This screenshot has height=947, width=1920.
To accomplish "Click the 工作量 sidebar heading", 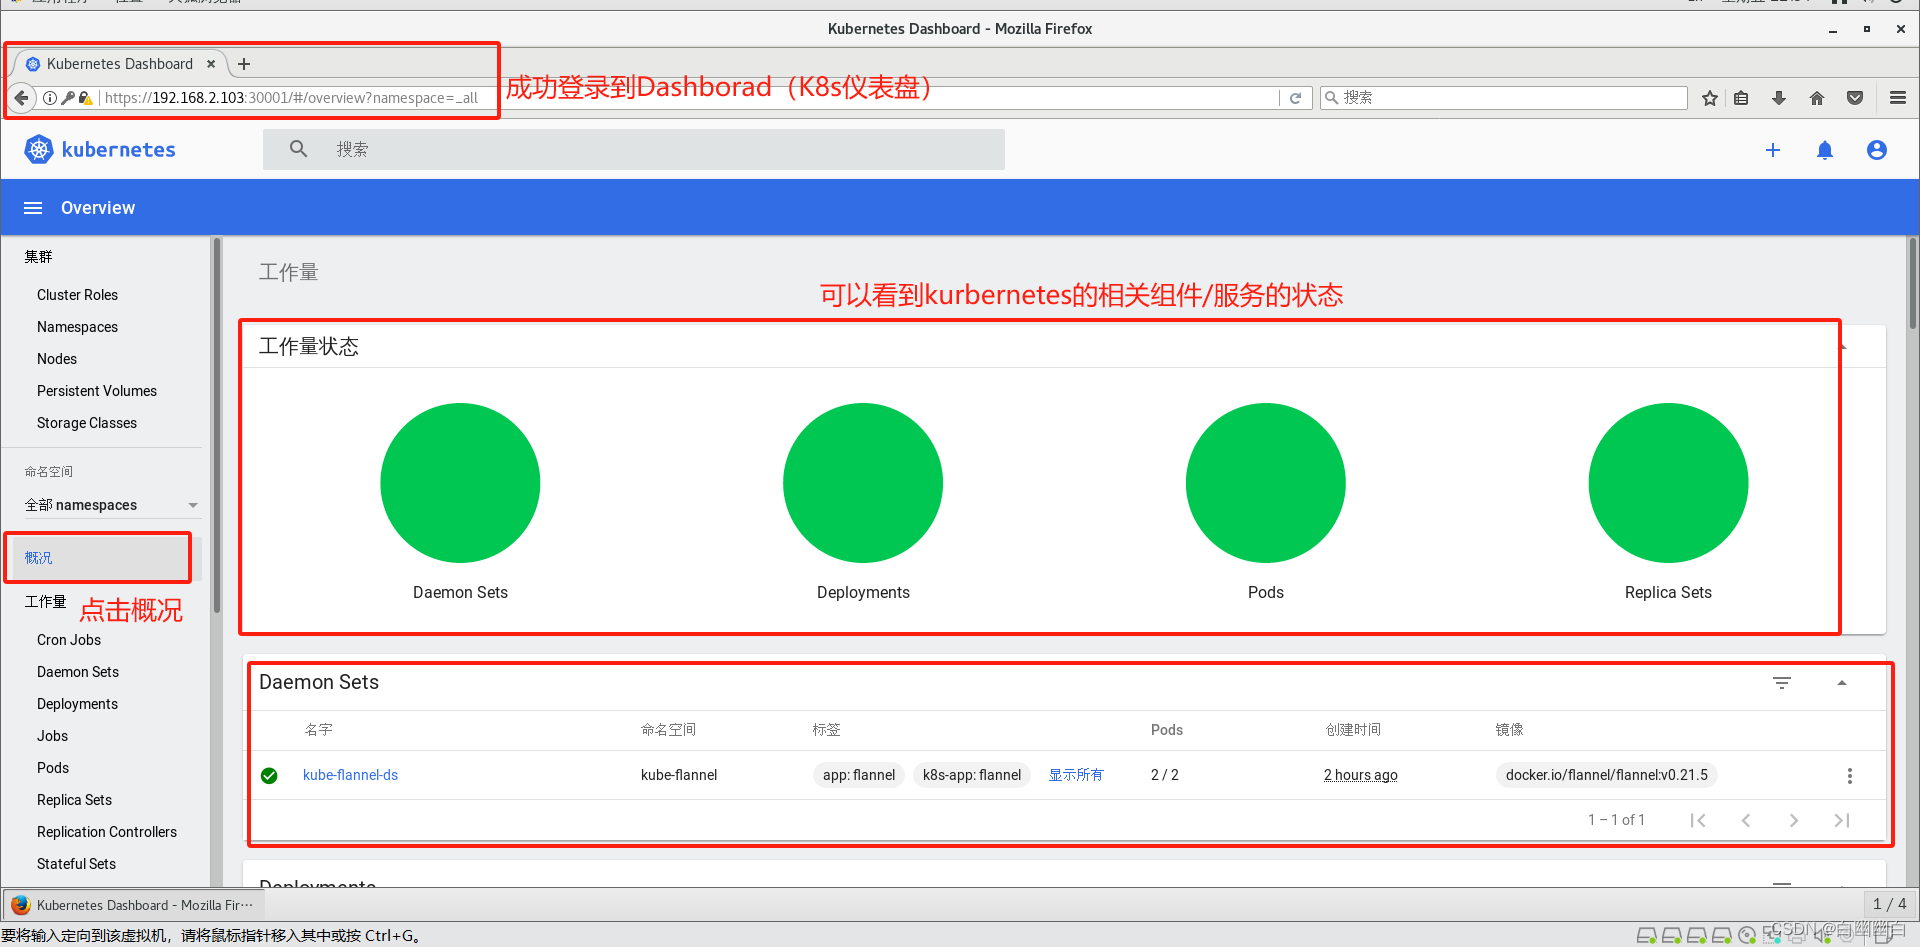I will (x=45, y=602).
